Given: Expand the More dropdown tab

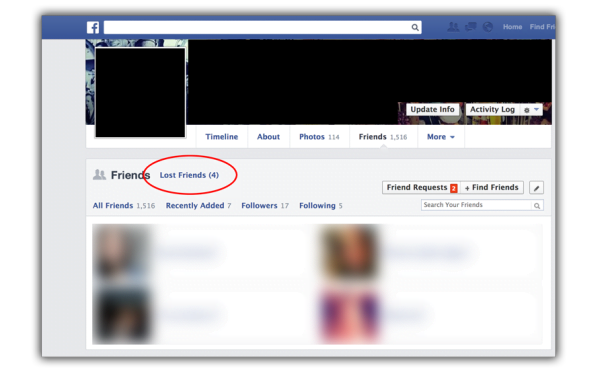Looking at the screenshot, I should click(441, 137).
